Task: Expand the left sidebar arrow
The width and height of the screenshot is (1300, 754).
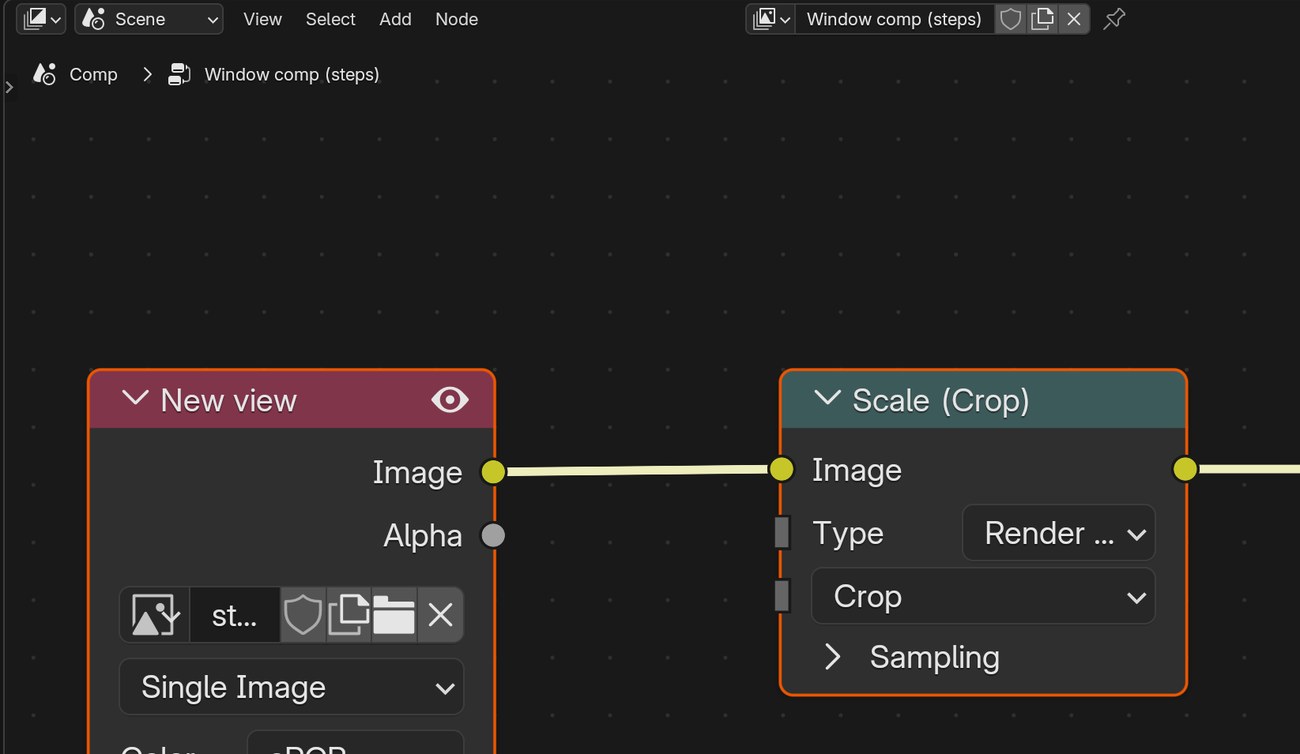Action: [x=9, y=87]
